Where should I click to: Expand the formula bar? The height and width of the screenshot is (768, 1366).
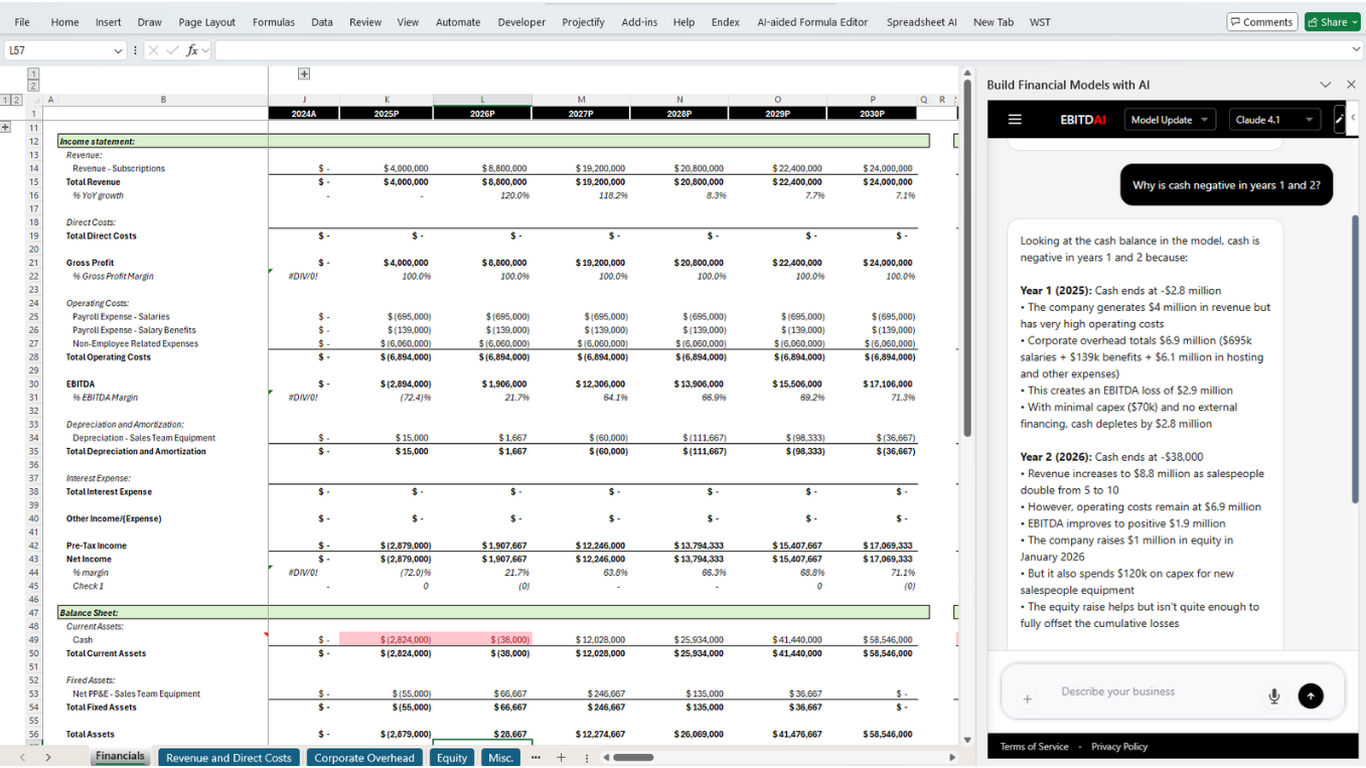(x=1357, y=50)
